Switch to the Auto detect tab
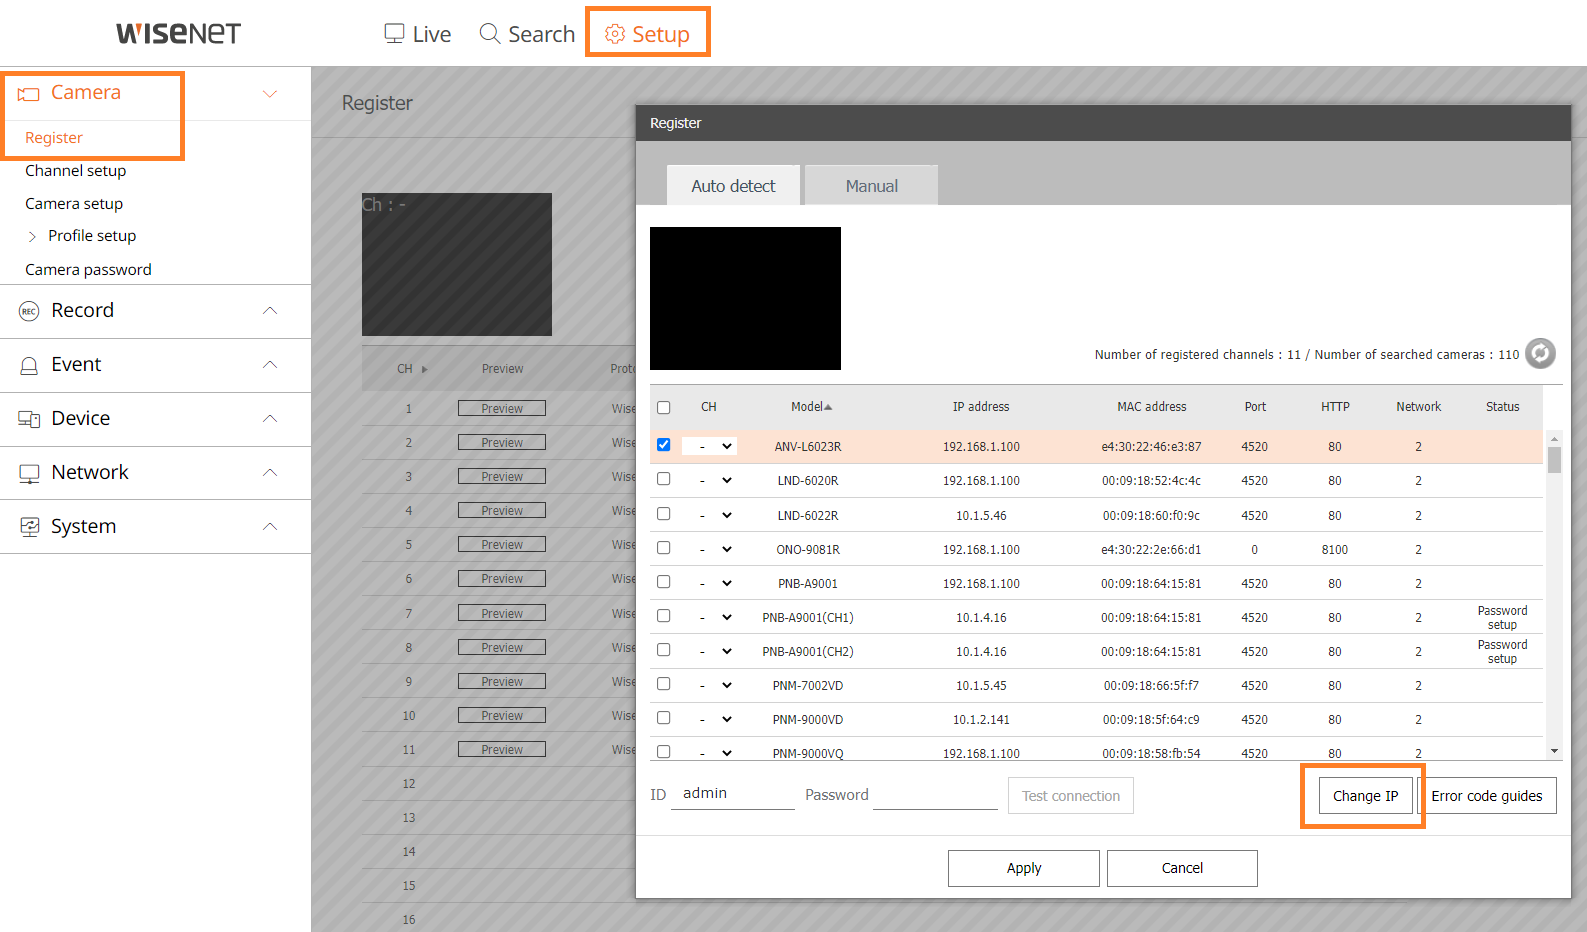1587x932 pixels. pos(733,186)
